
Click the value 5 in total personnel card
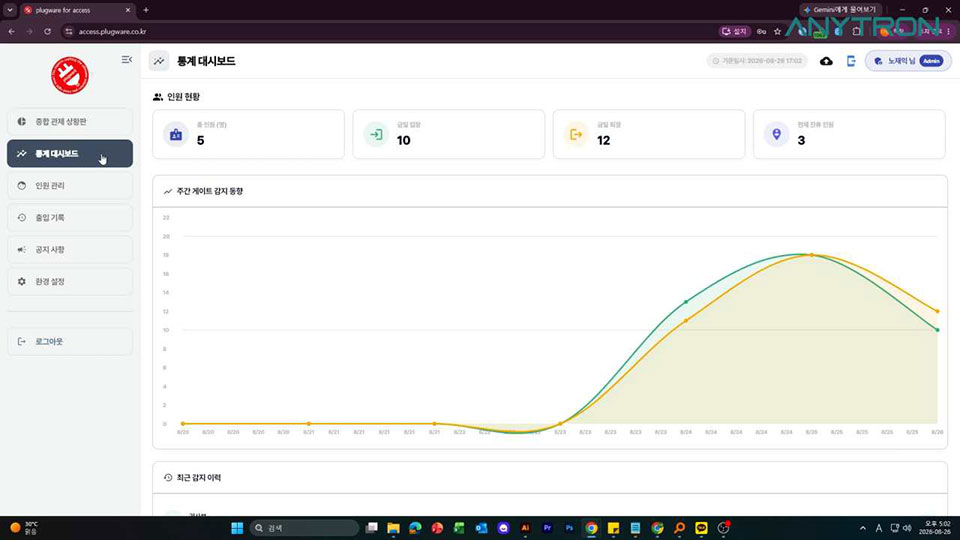coord(200,140)
